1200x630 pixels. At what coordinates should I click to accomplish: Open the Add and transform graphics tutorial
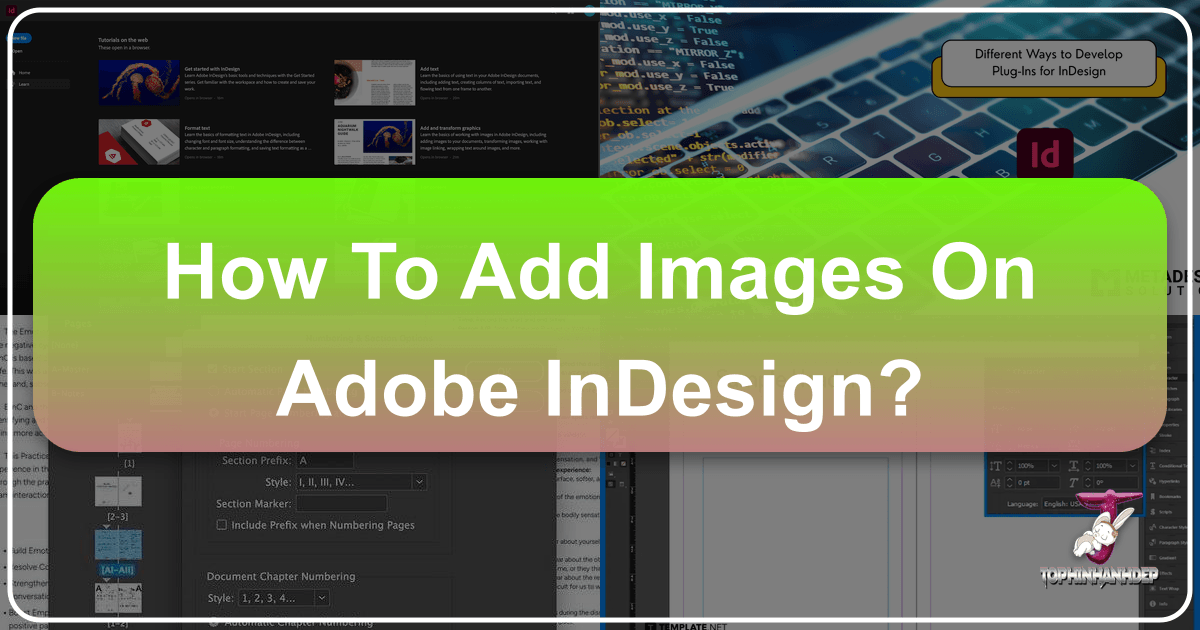[x=375, y=142]
